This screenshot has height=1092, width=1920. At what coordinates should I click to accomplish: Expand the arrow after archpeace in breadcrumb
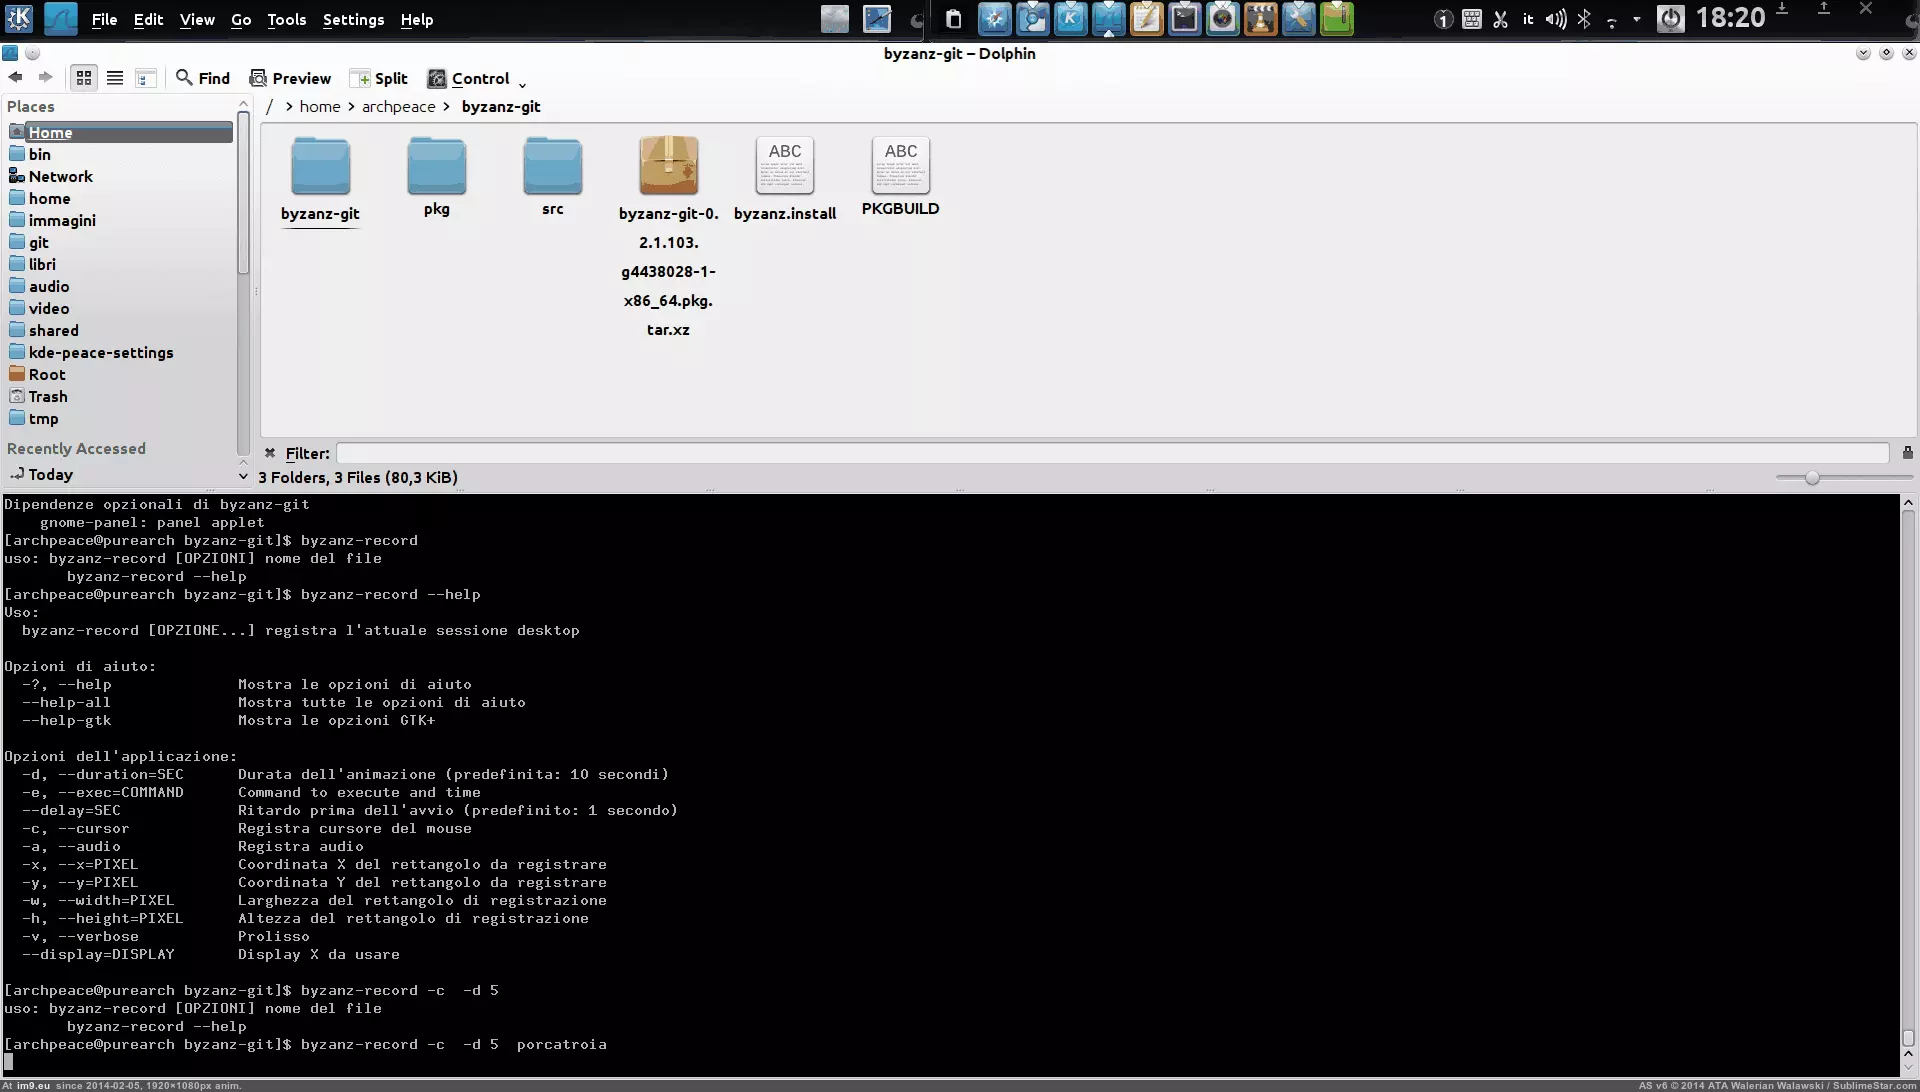point(446,106)
